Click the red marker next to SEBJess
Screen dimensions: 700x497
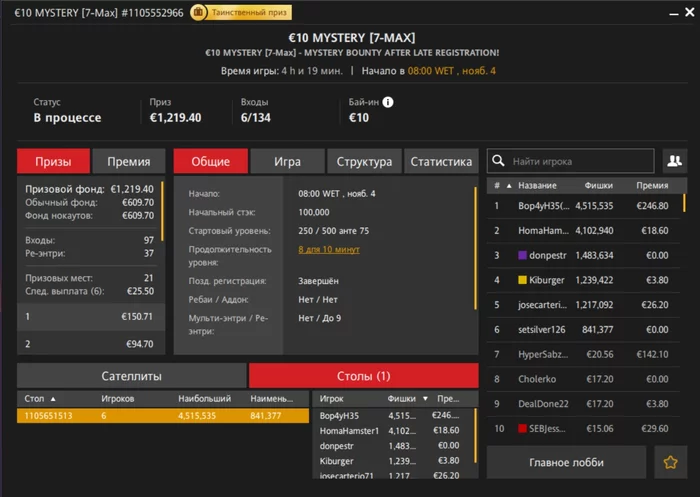pos(521,428)
